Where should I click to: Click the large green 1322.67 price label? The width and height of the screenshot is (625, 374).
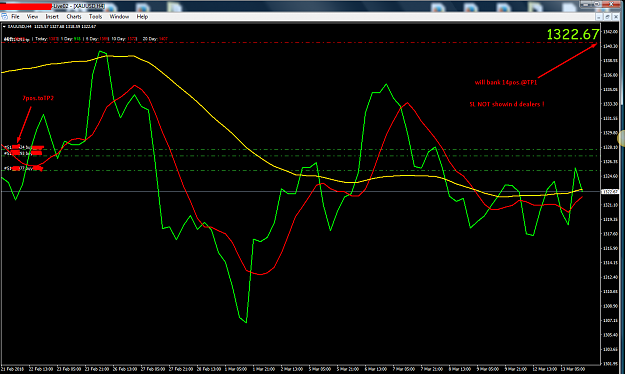point(573,34)
